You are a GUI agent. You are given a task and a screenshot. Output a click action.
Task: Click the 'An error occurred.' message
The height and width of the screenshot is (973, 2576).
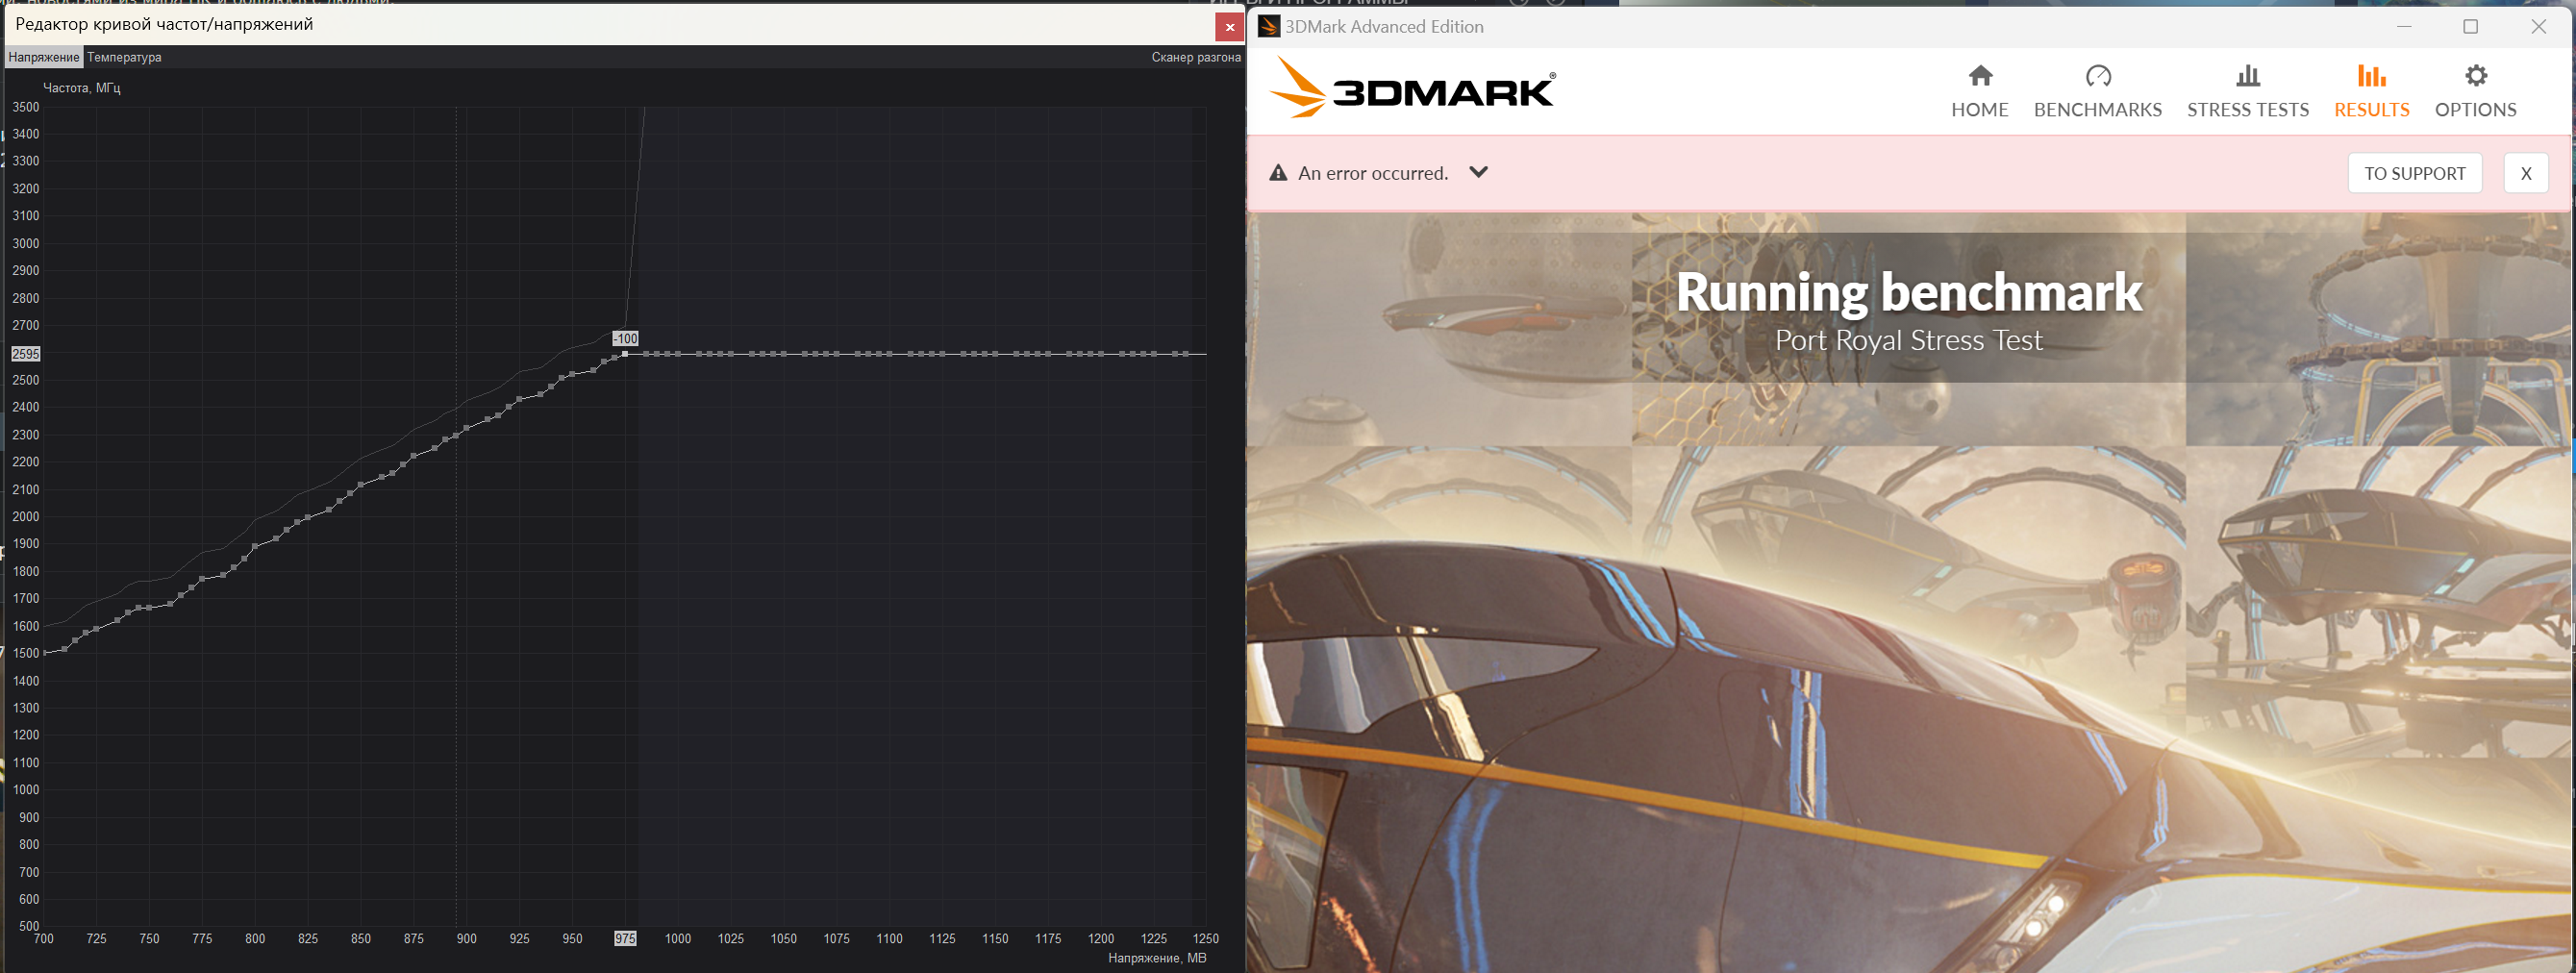1372,173
